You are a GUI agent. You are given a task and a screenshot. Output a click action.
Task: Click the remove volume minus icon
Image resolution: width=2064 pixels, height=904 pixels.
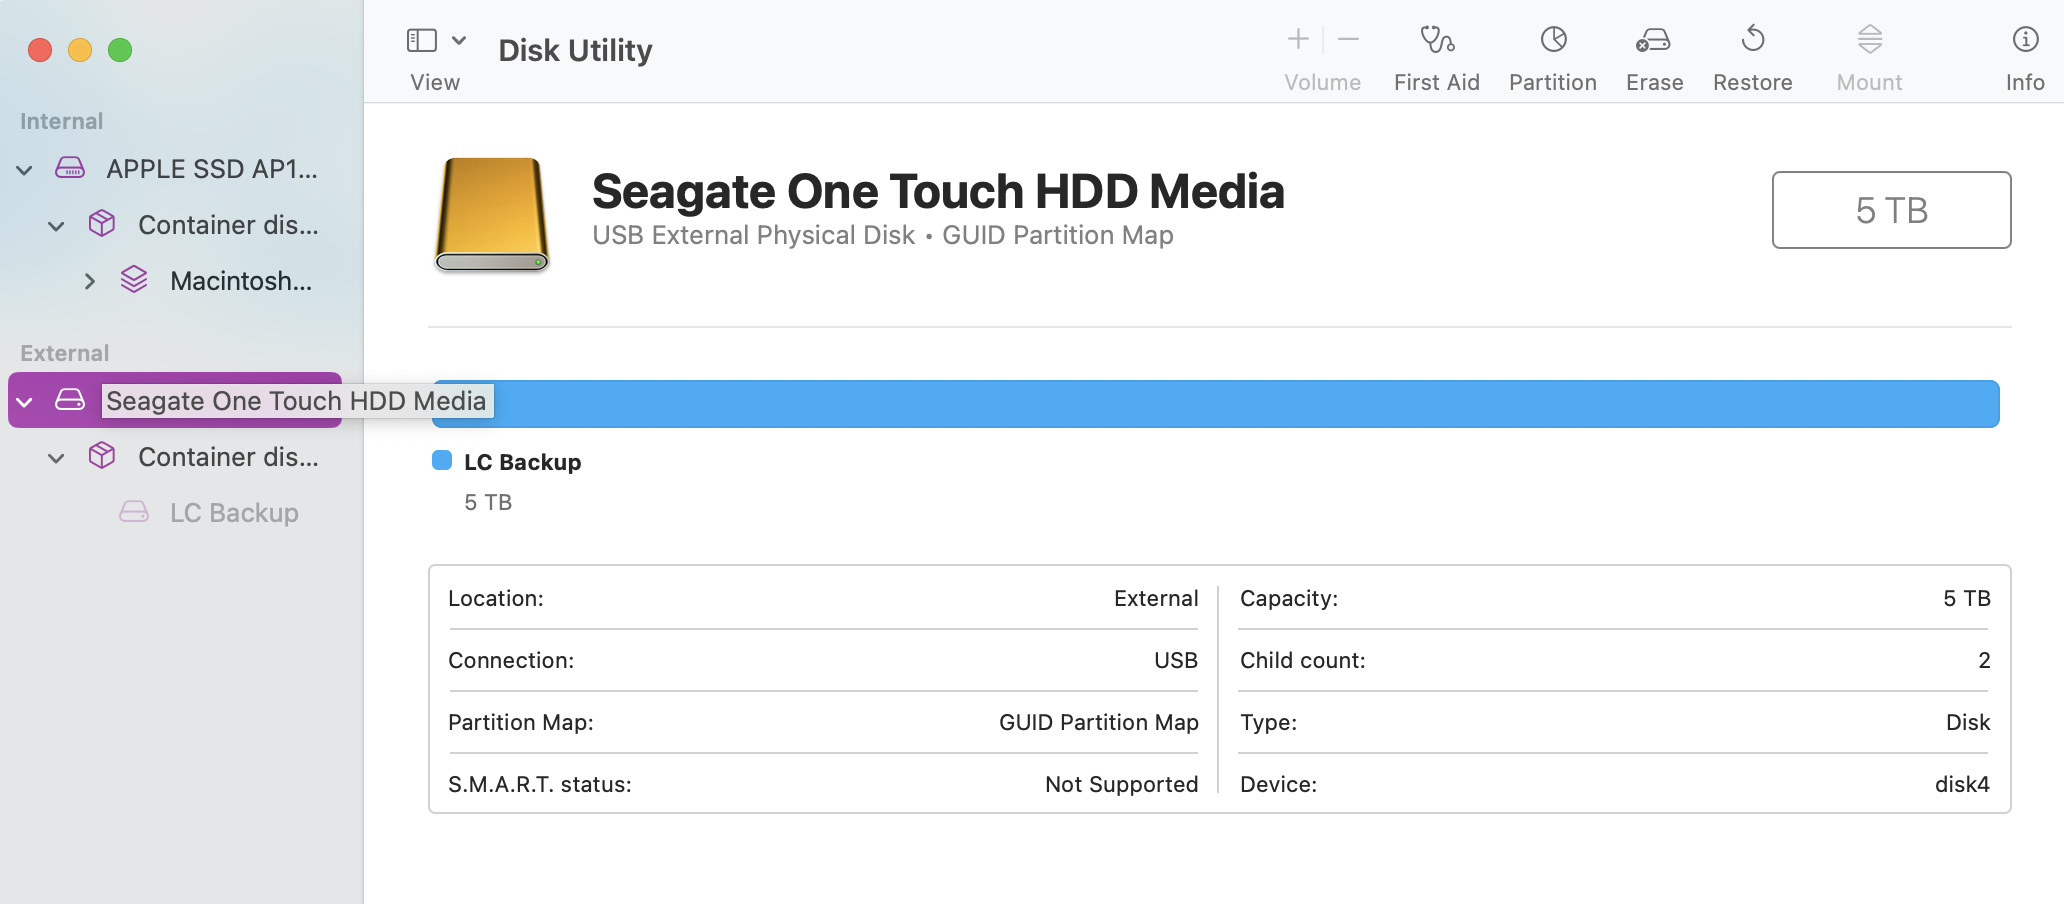[x=1348, y=40]
